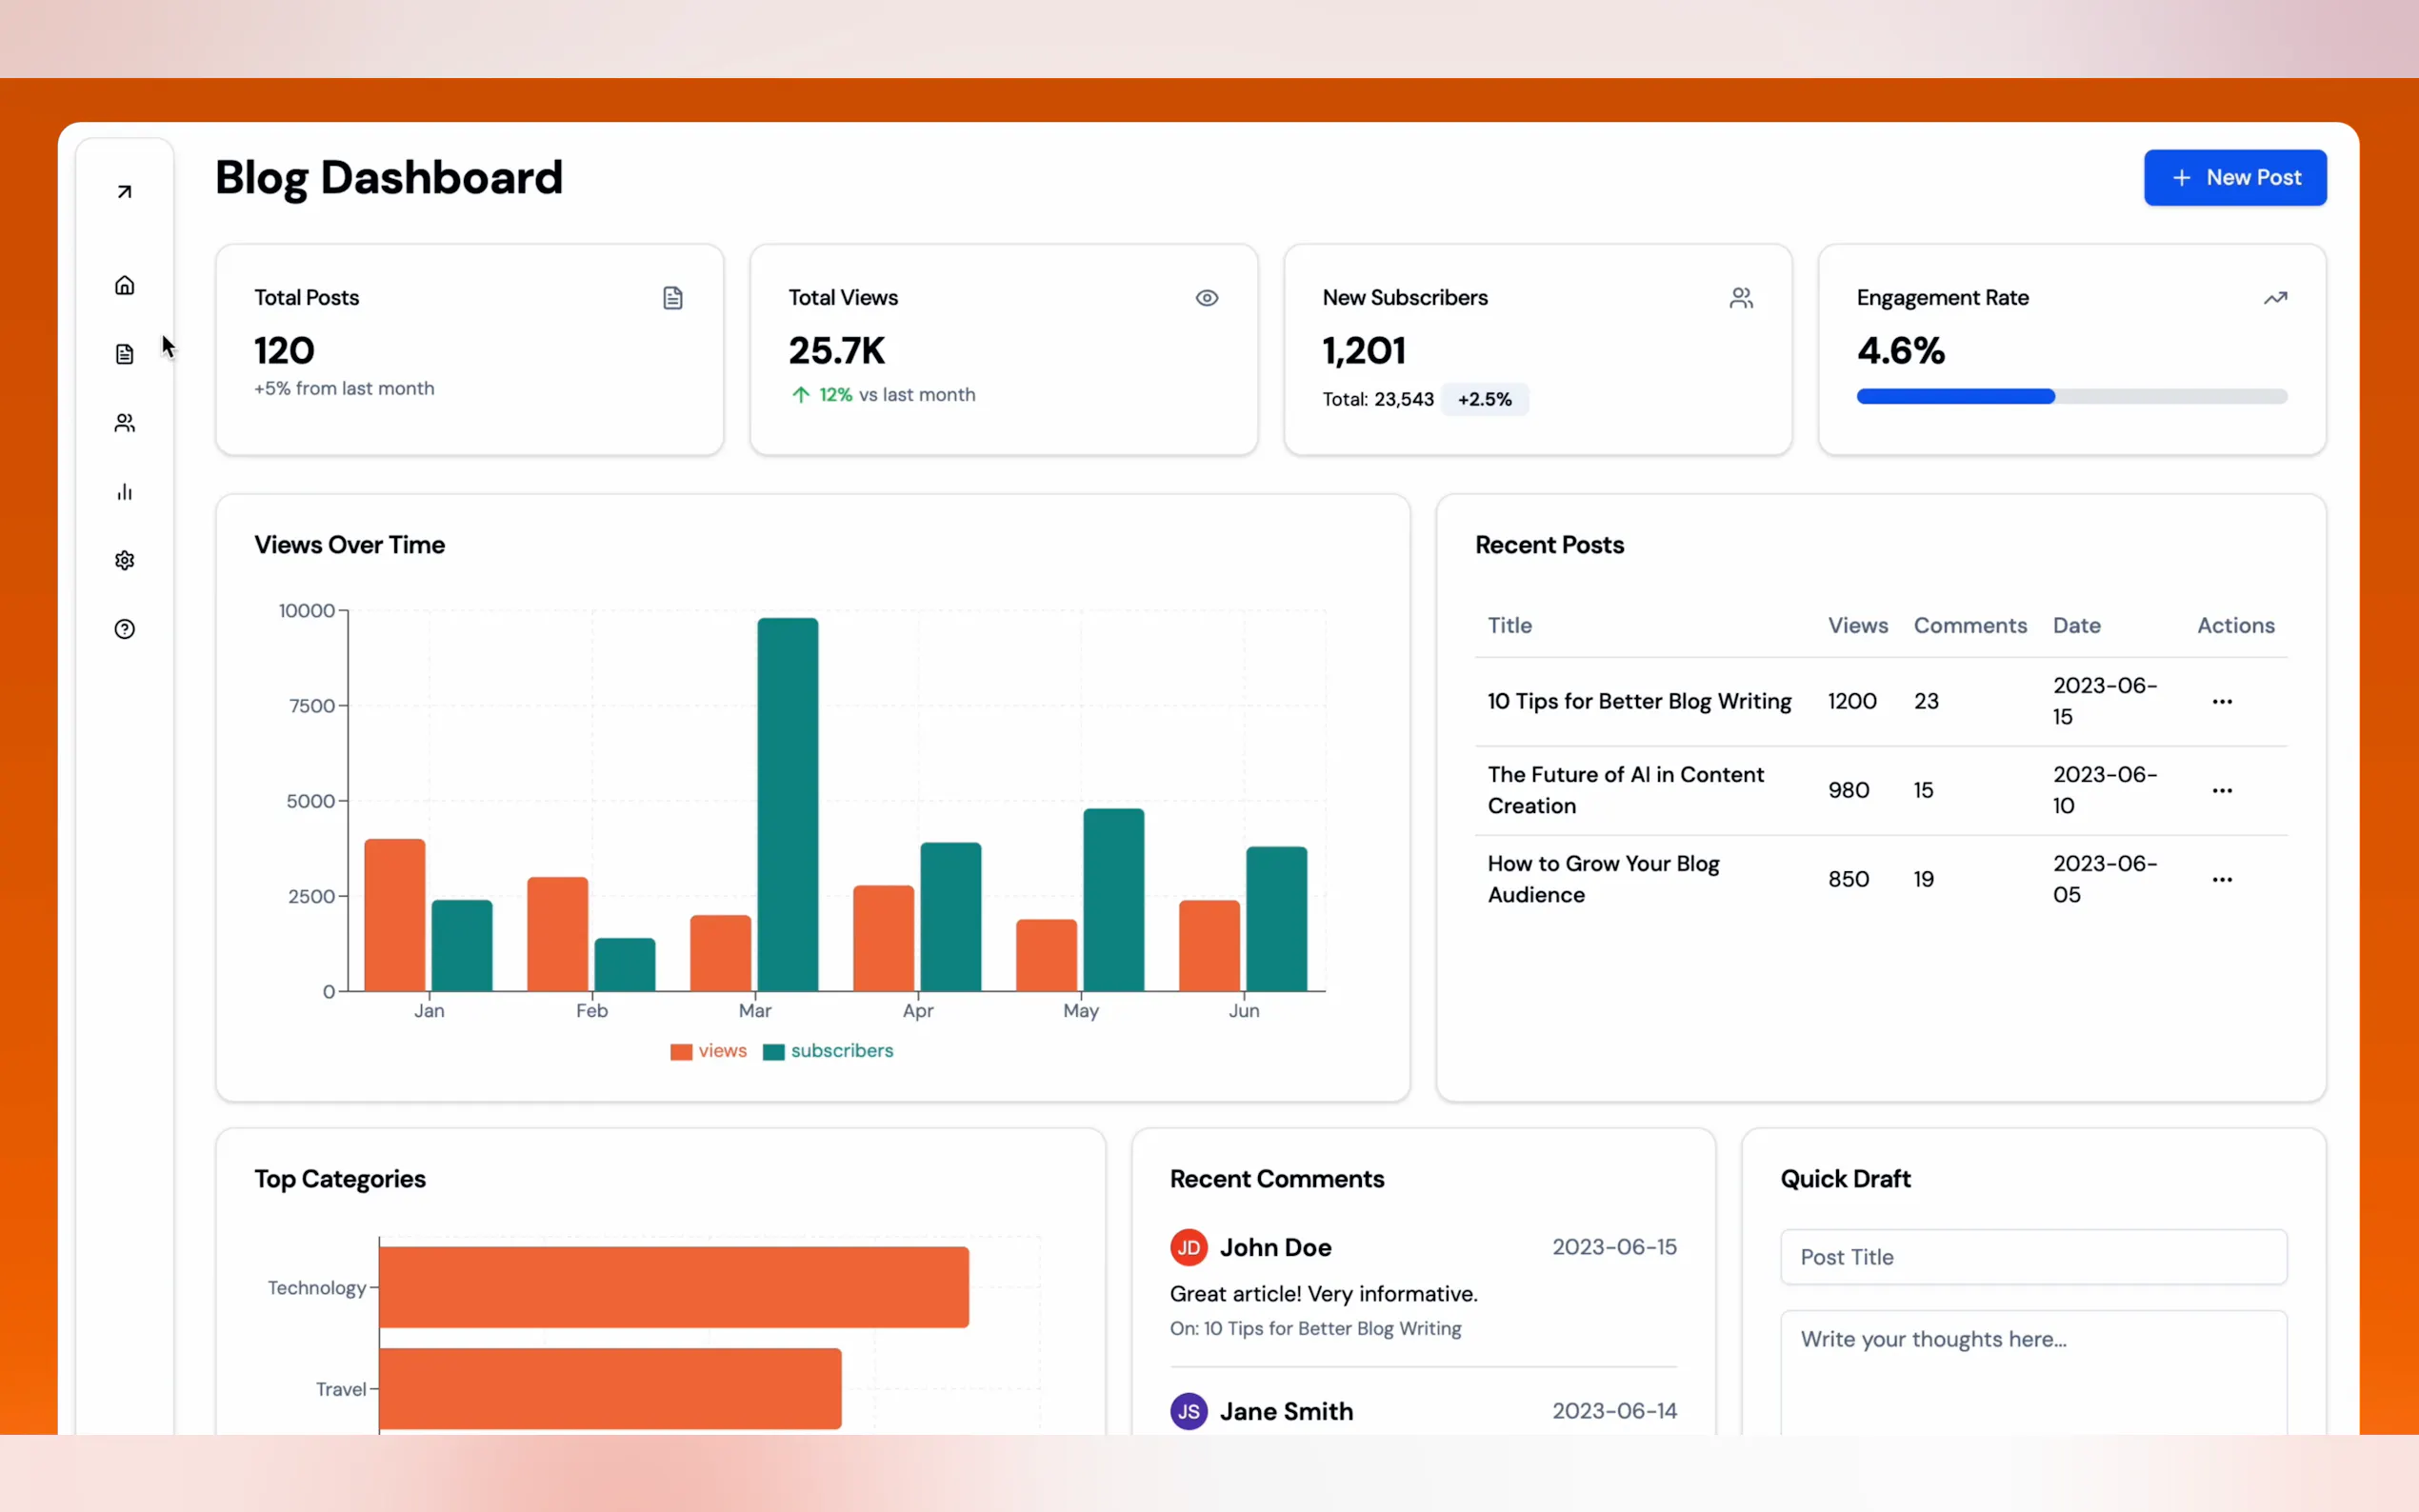Toggle the subscribers legend item in chart
The image size is (2419, 1512).
(x=828, y=1051)
